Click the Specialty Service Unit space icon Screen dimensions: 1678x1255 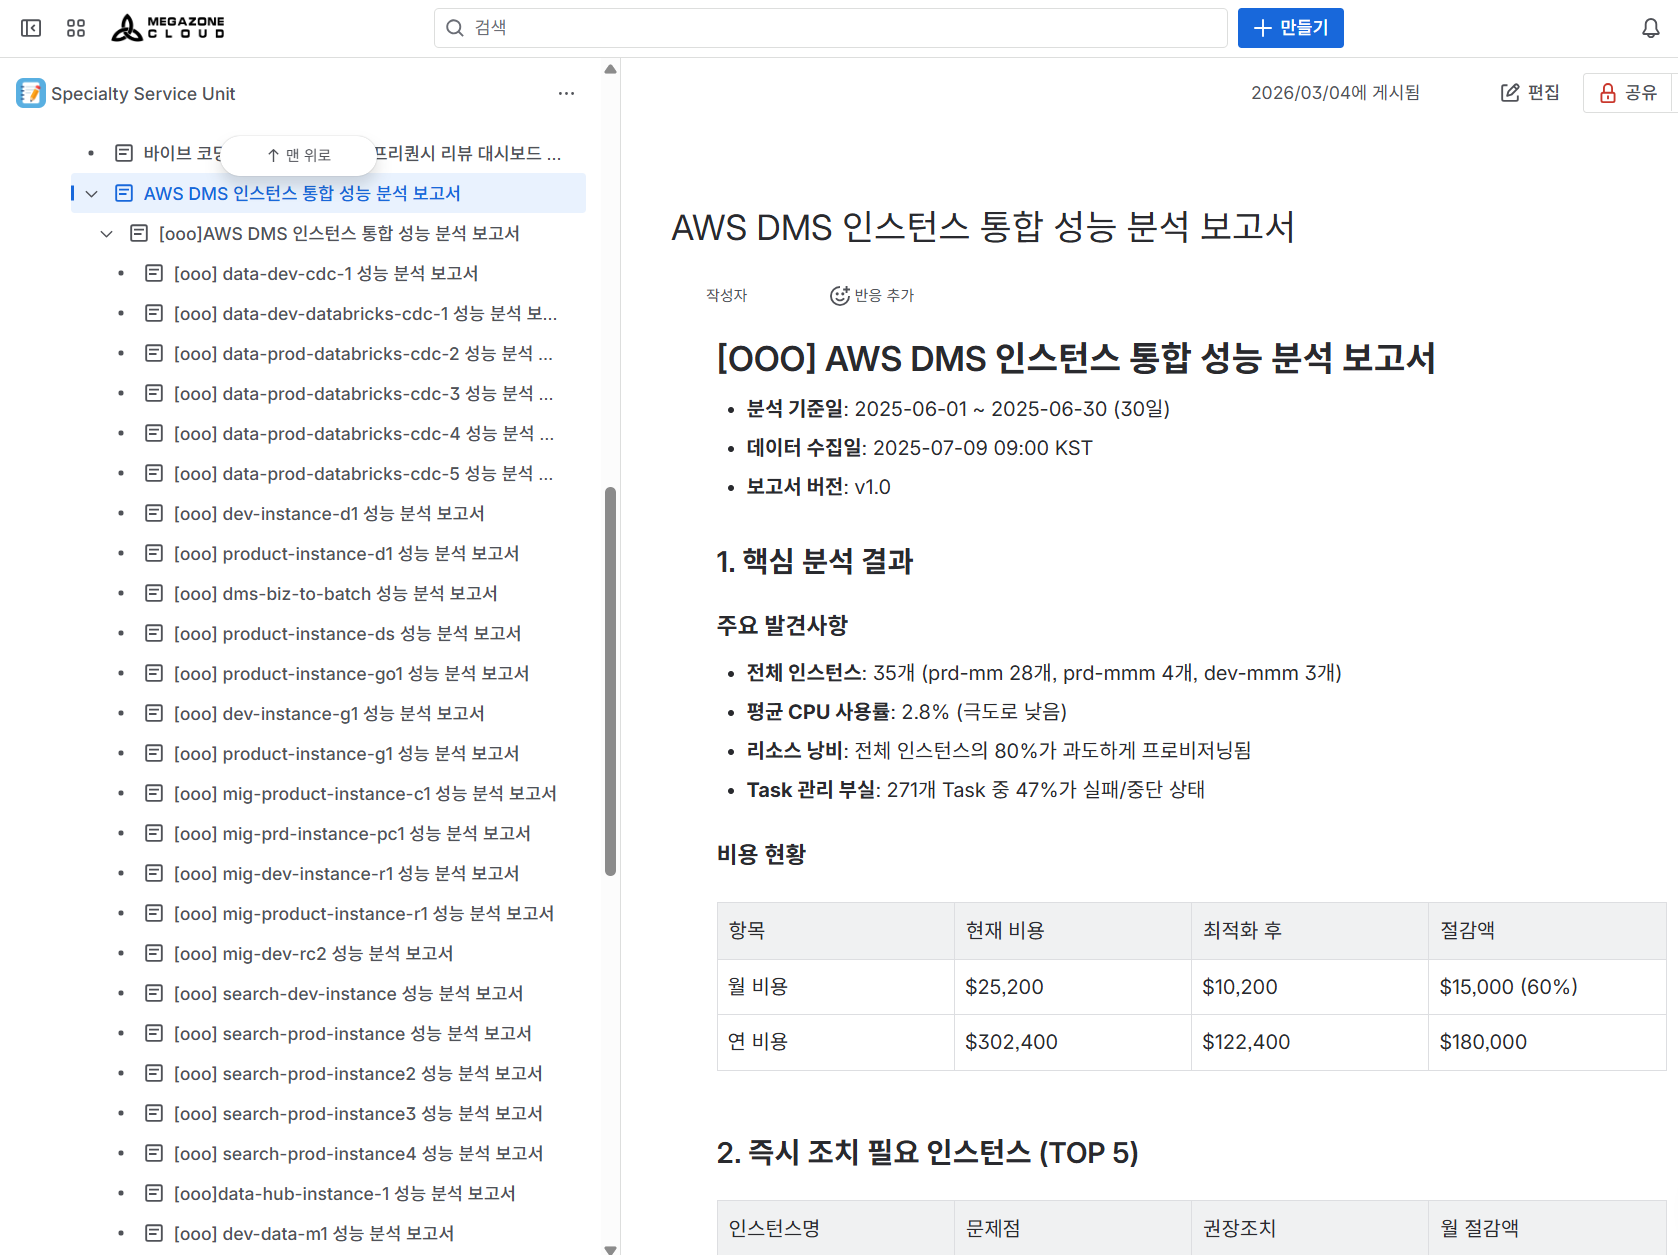[x=31, y=93]
